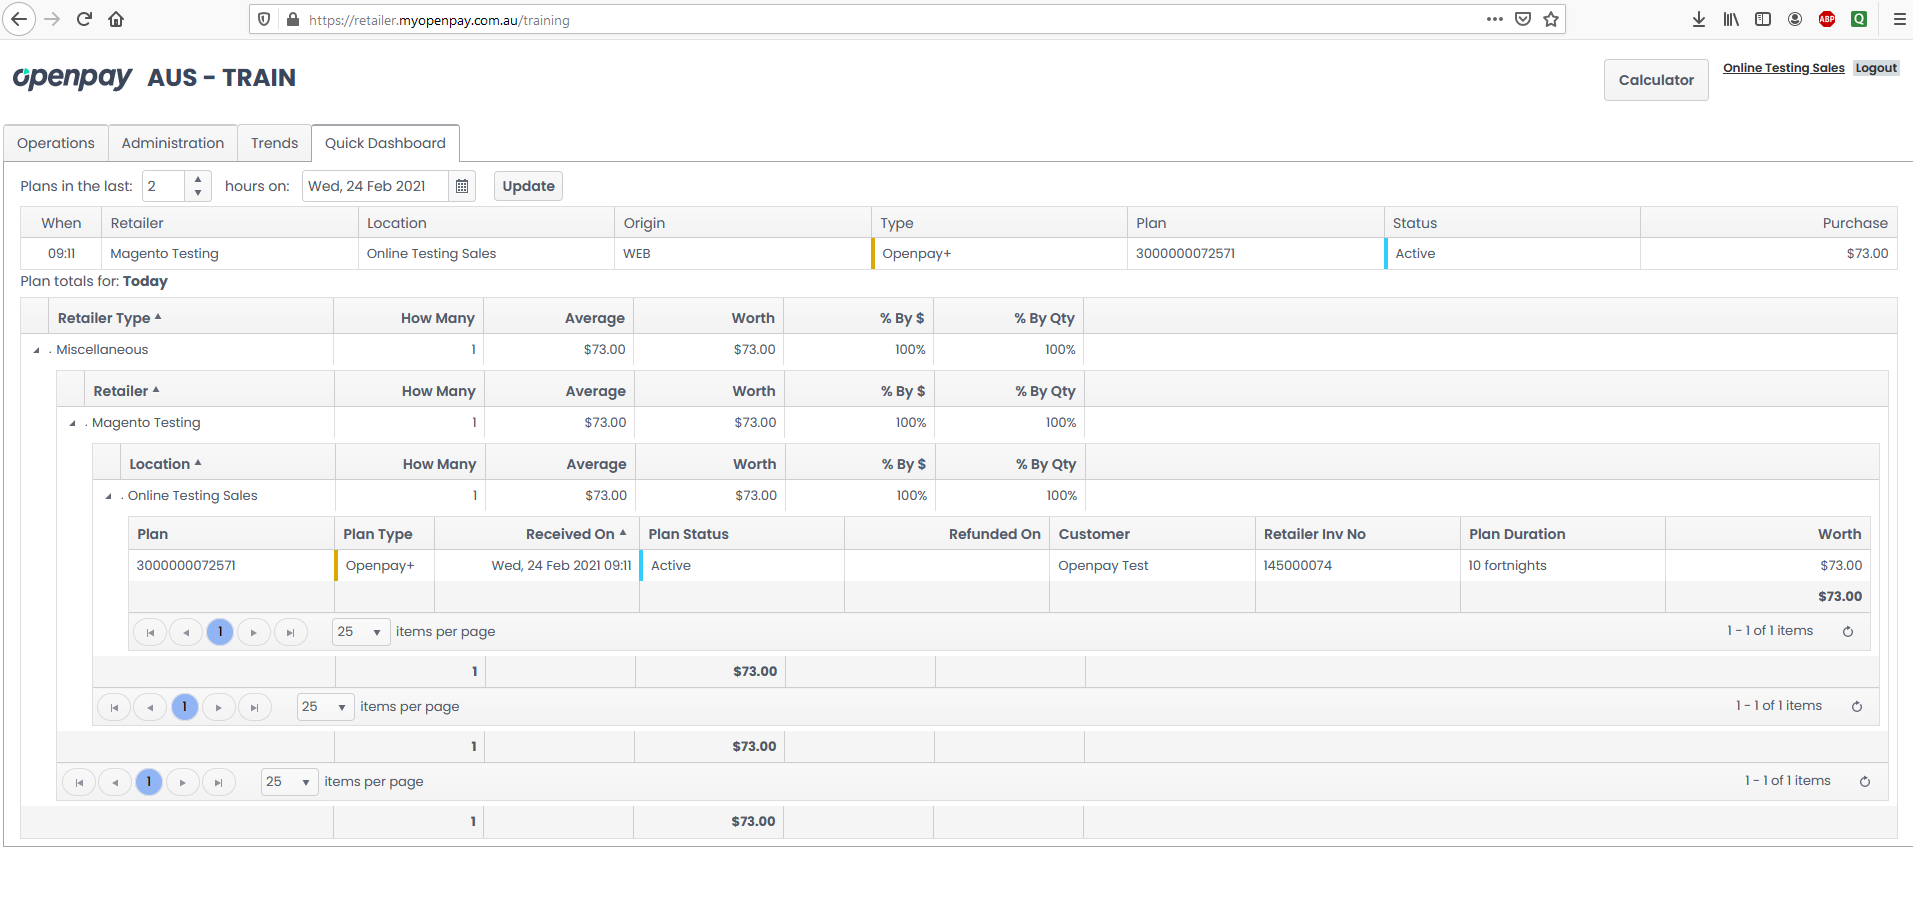
Task: Sort by Received On column header
Action: [570, 534]
